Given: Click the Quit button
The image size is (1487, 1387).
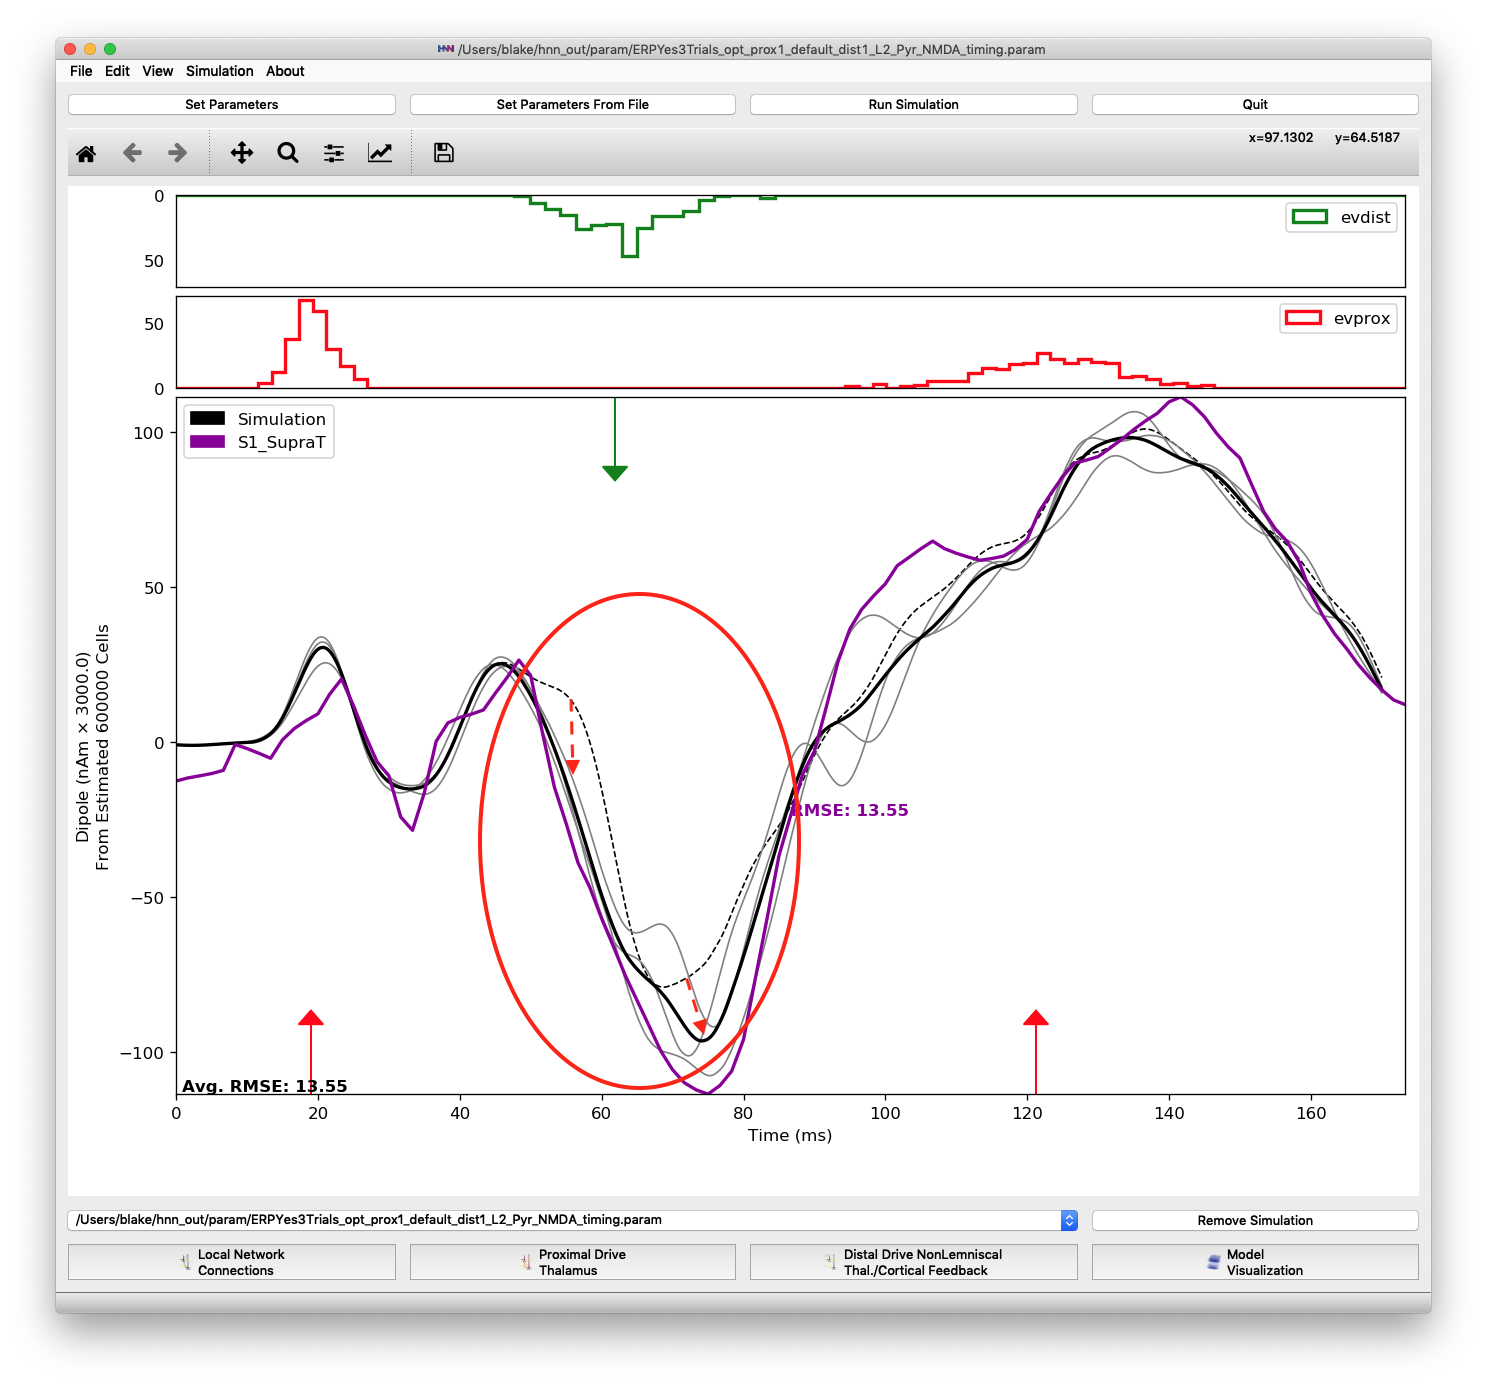Looking at the screenshot, I should click(x=1255, y=104).
